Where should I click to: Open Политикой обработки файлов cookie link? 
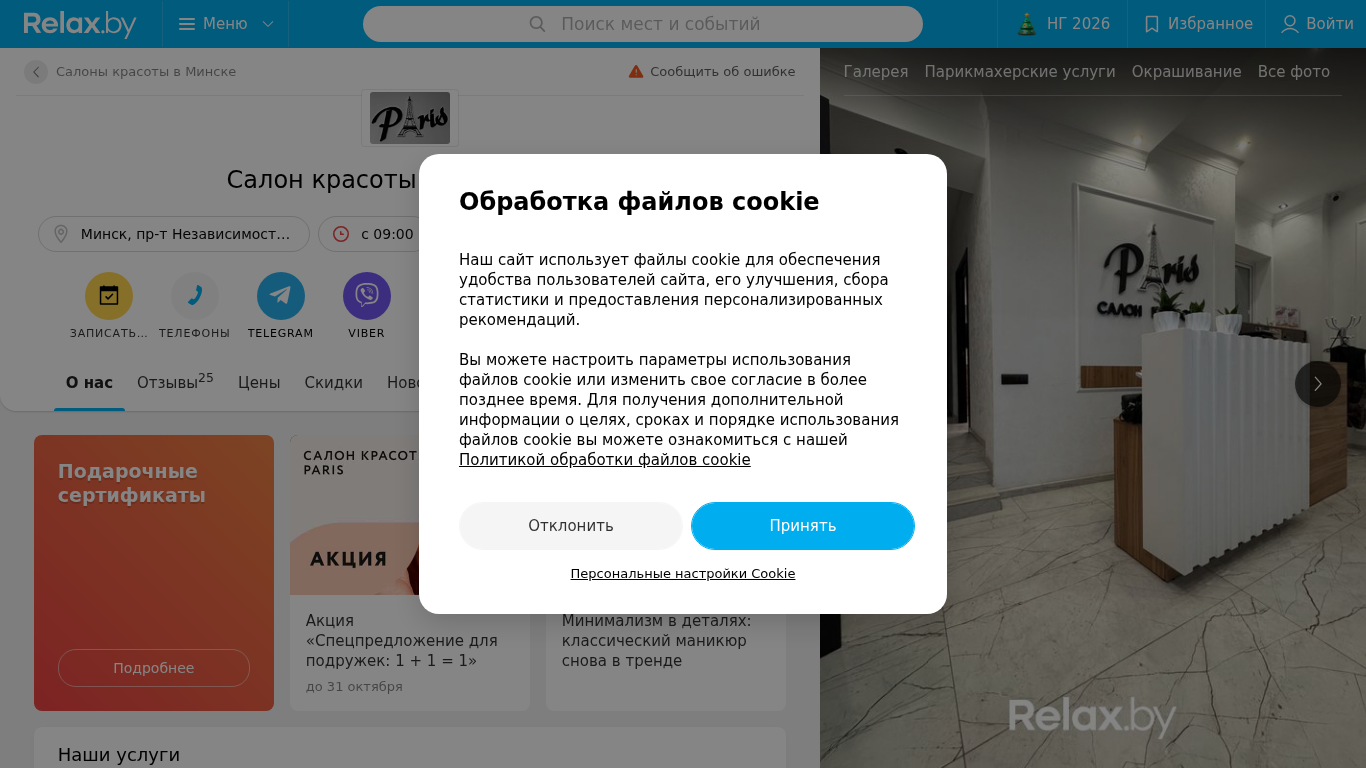[x=605, y=460]
